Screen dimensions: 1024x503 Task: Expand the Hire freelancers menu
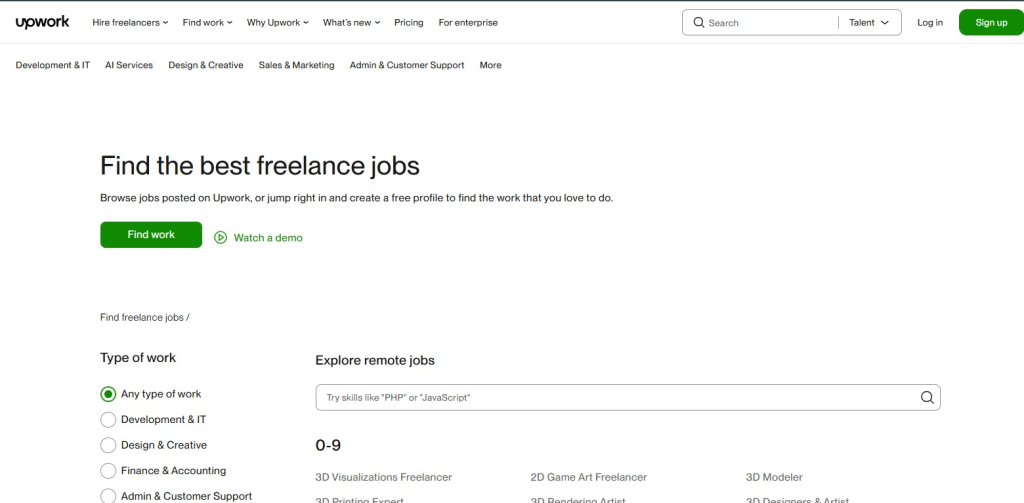130,22
